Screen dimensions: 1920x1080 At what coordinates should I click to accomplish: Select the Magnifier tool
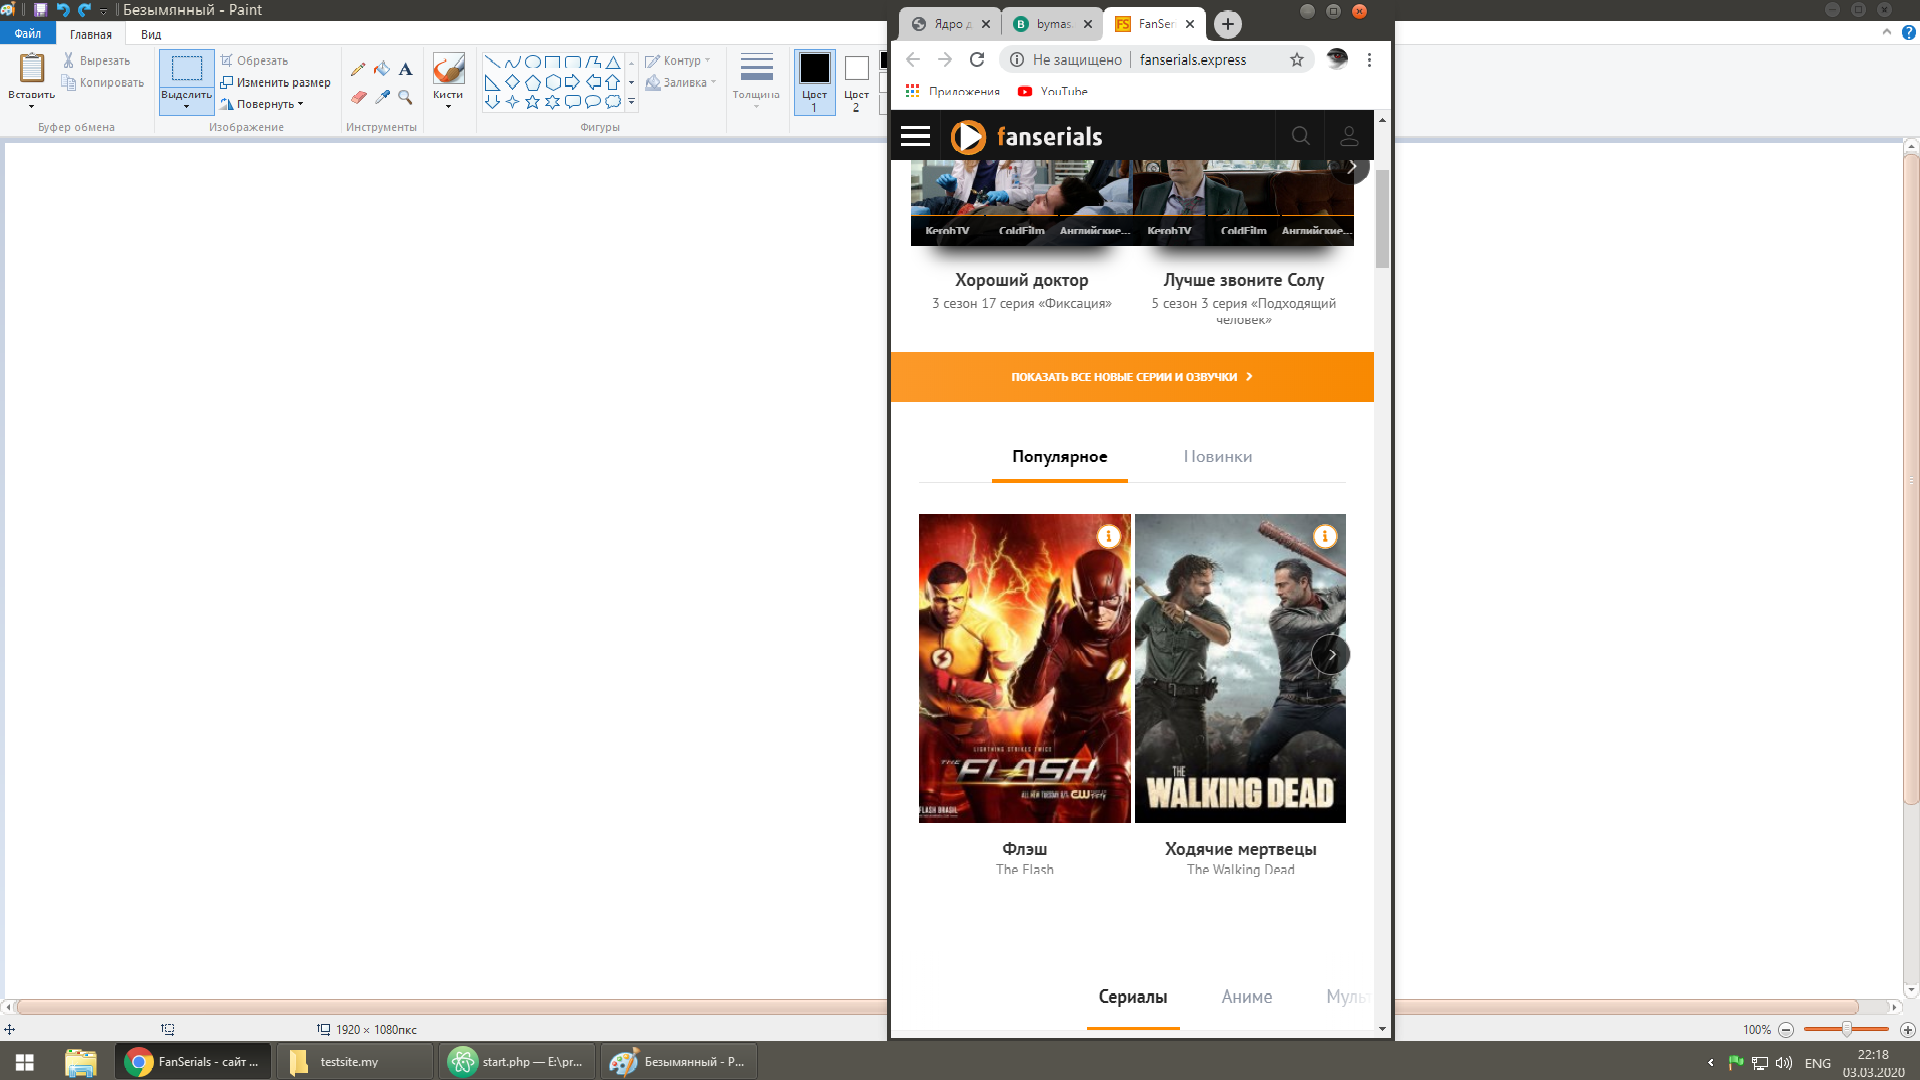pyautogui.click(x=405, y=97)
